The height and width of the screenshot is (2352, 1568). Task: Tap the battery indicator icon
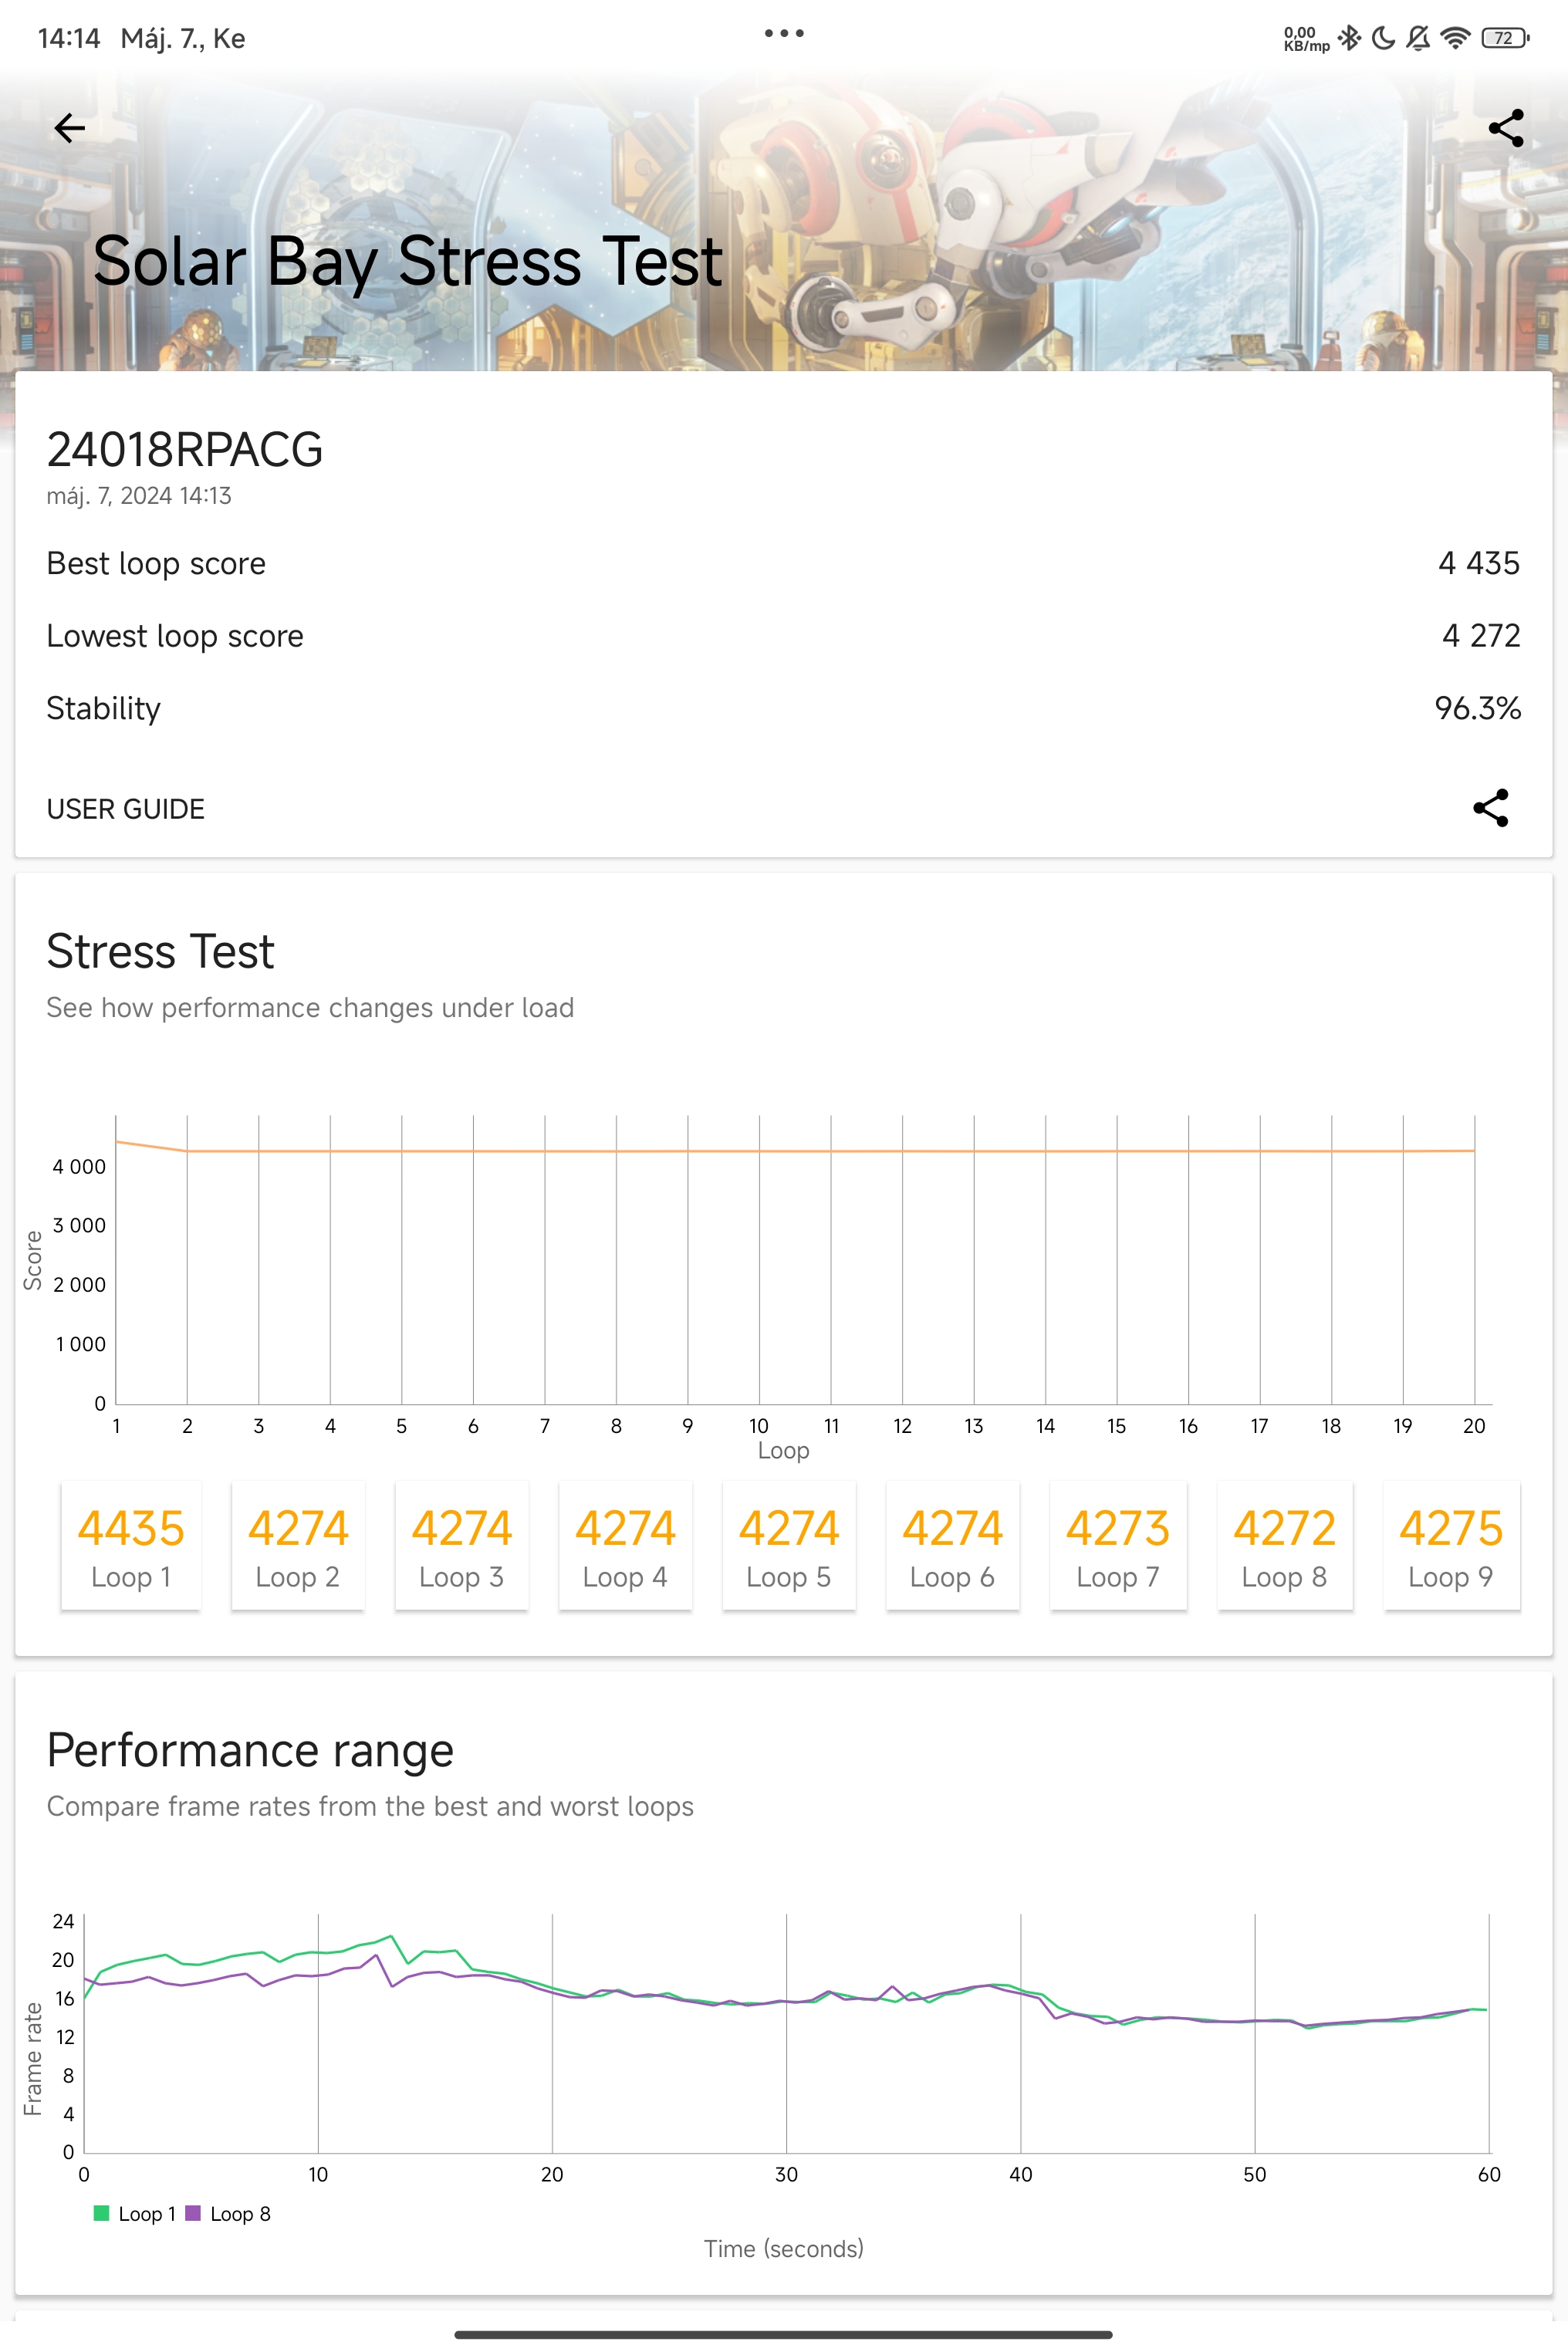[x=1505, y=38]
